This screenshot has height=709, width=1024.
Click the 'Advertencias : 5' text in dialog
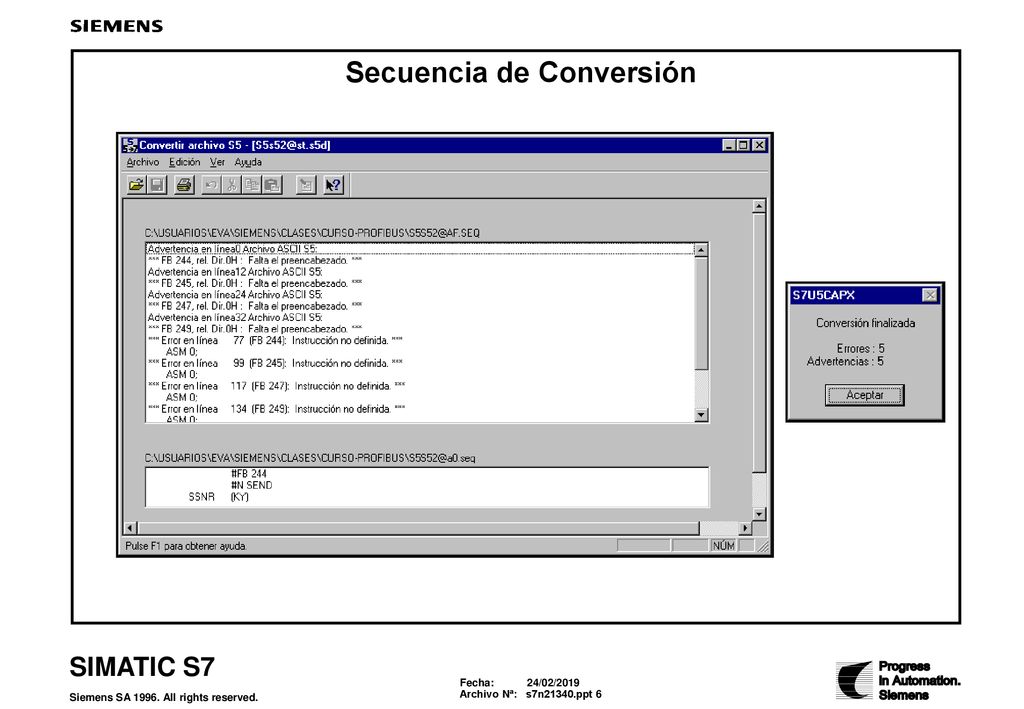click(x=845, y=362)
